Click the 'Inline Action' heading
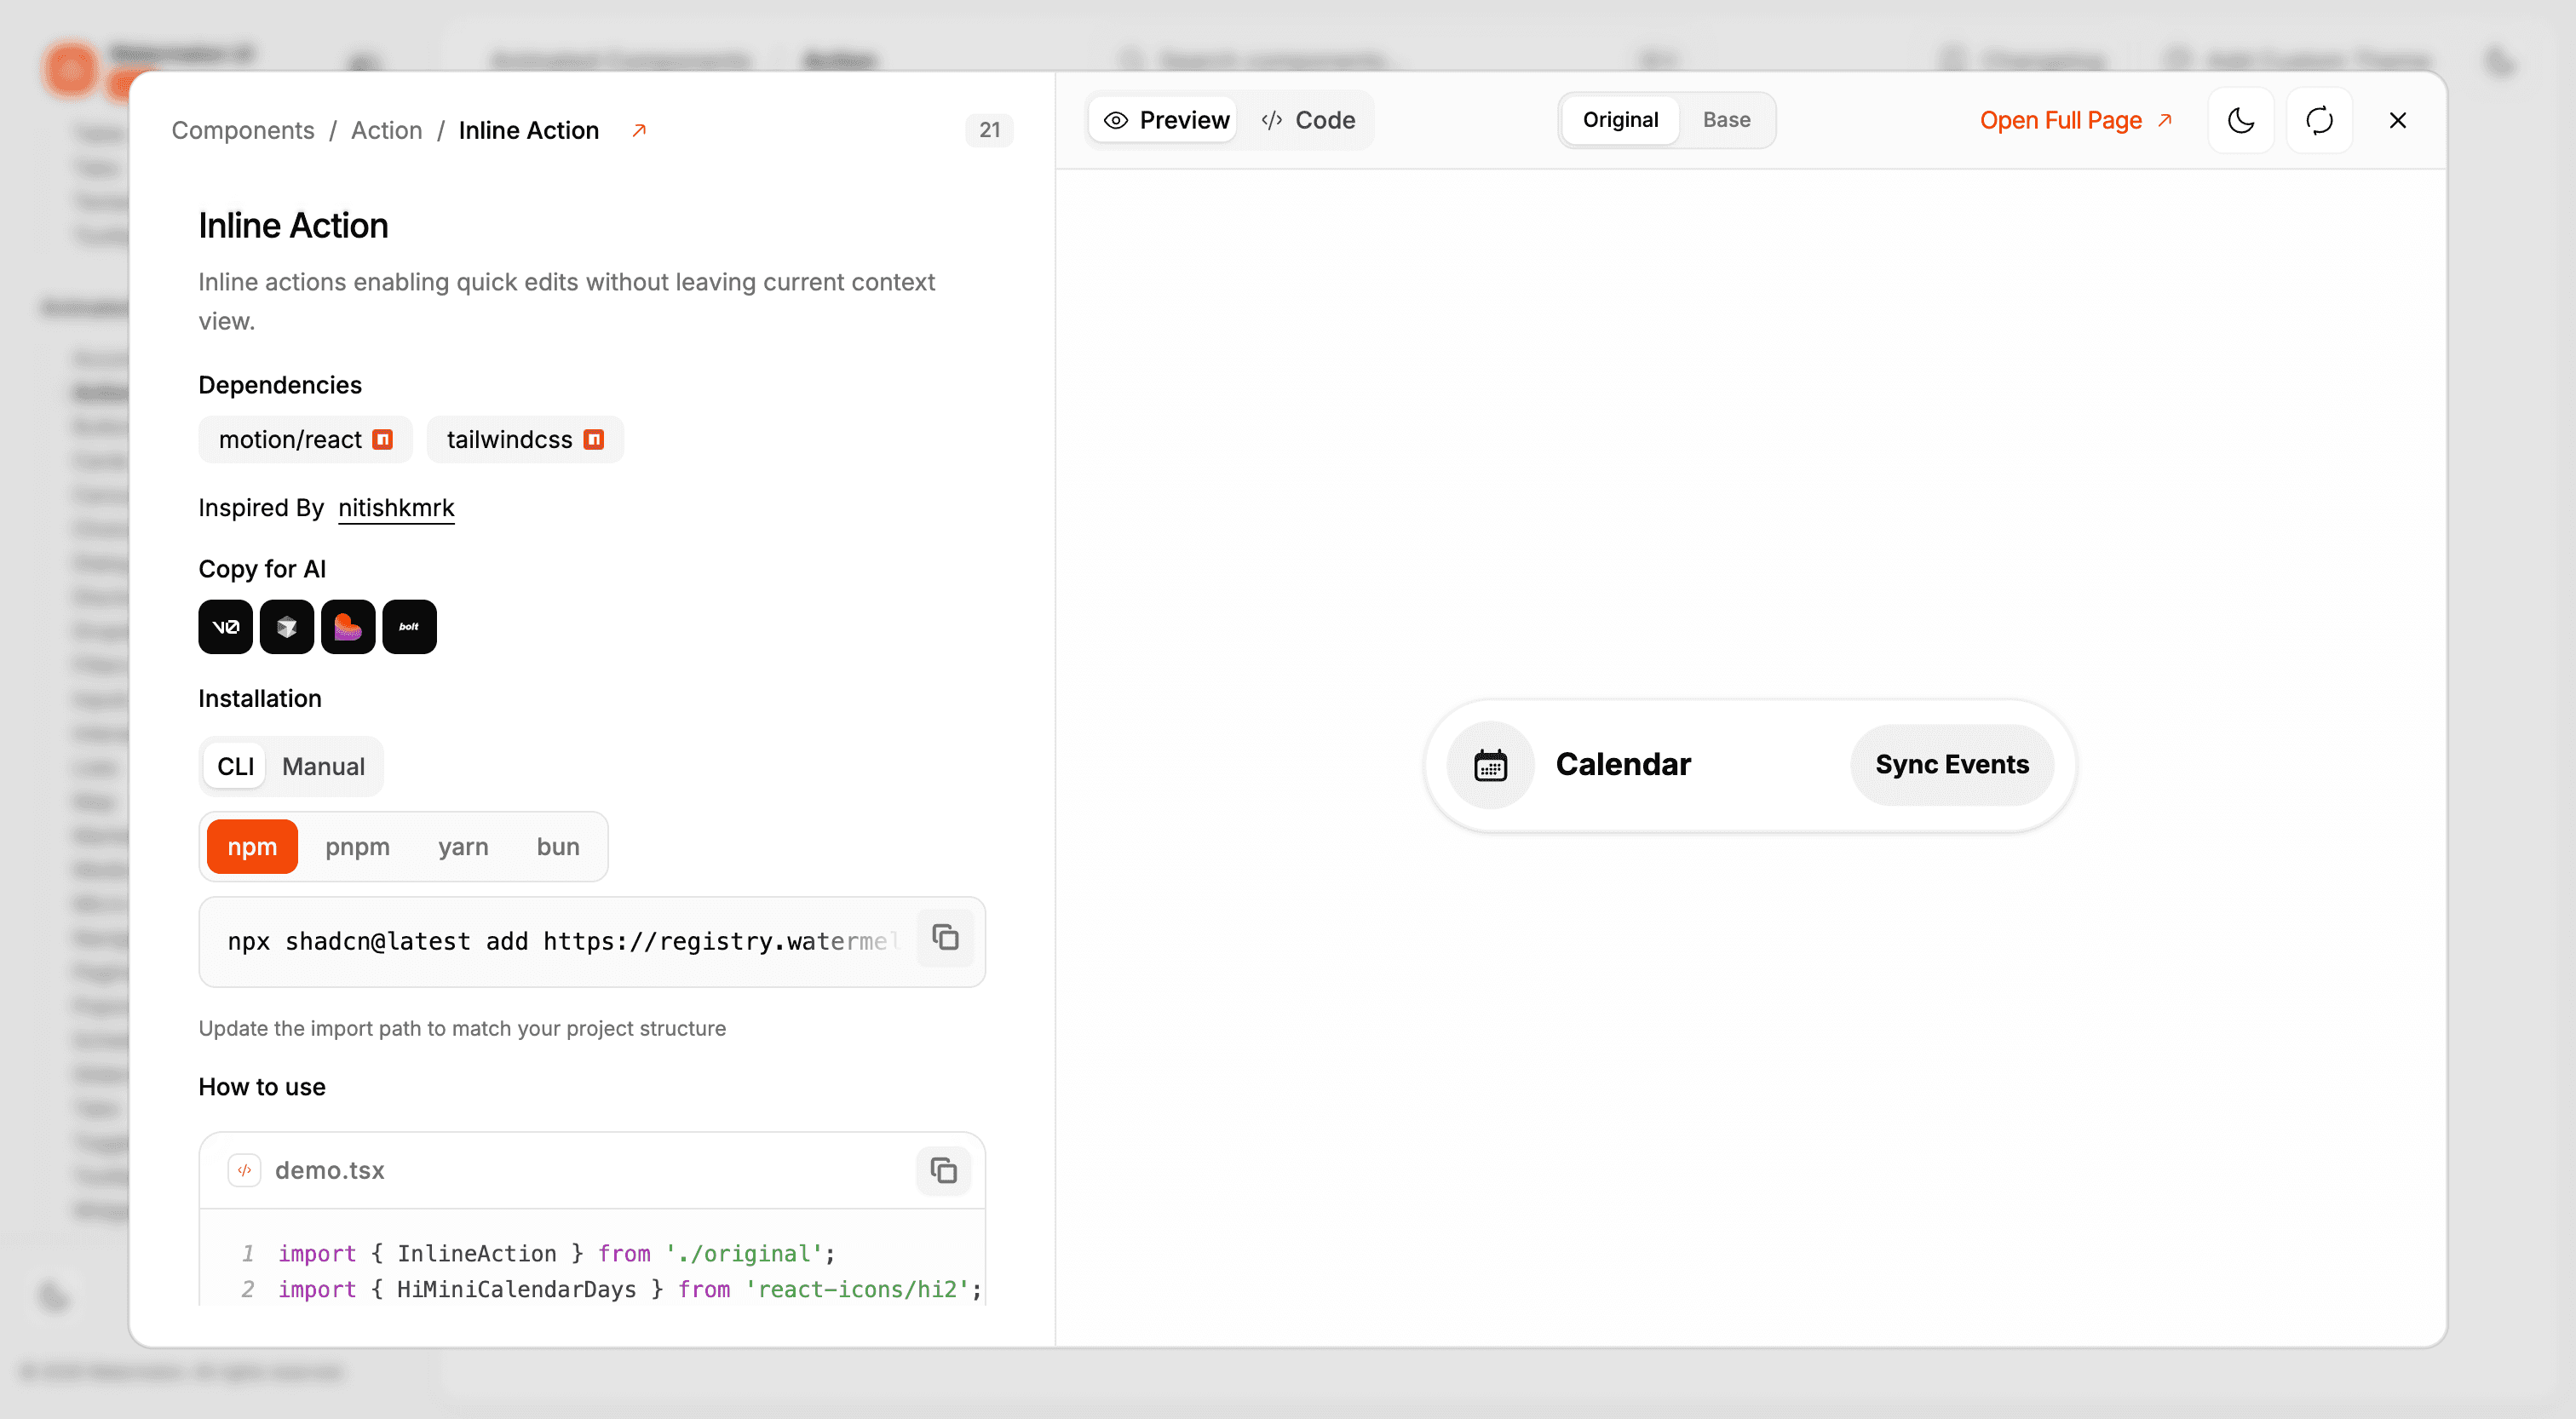The image size is (2576, 1419). 293,226
